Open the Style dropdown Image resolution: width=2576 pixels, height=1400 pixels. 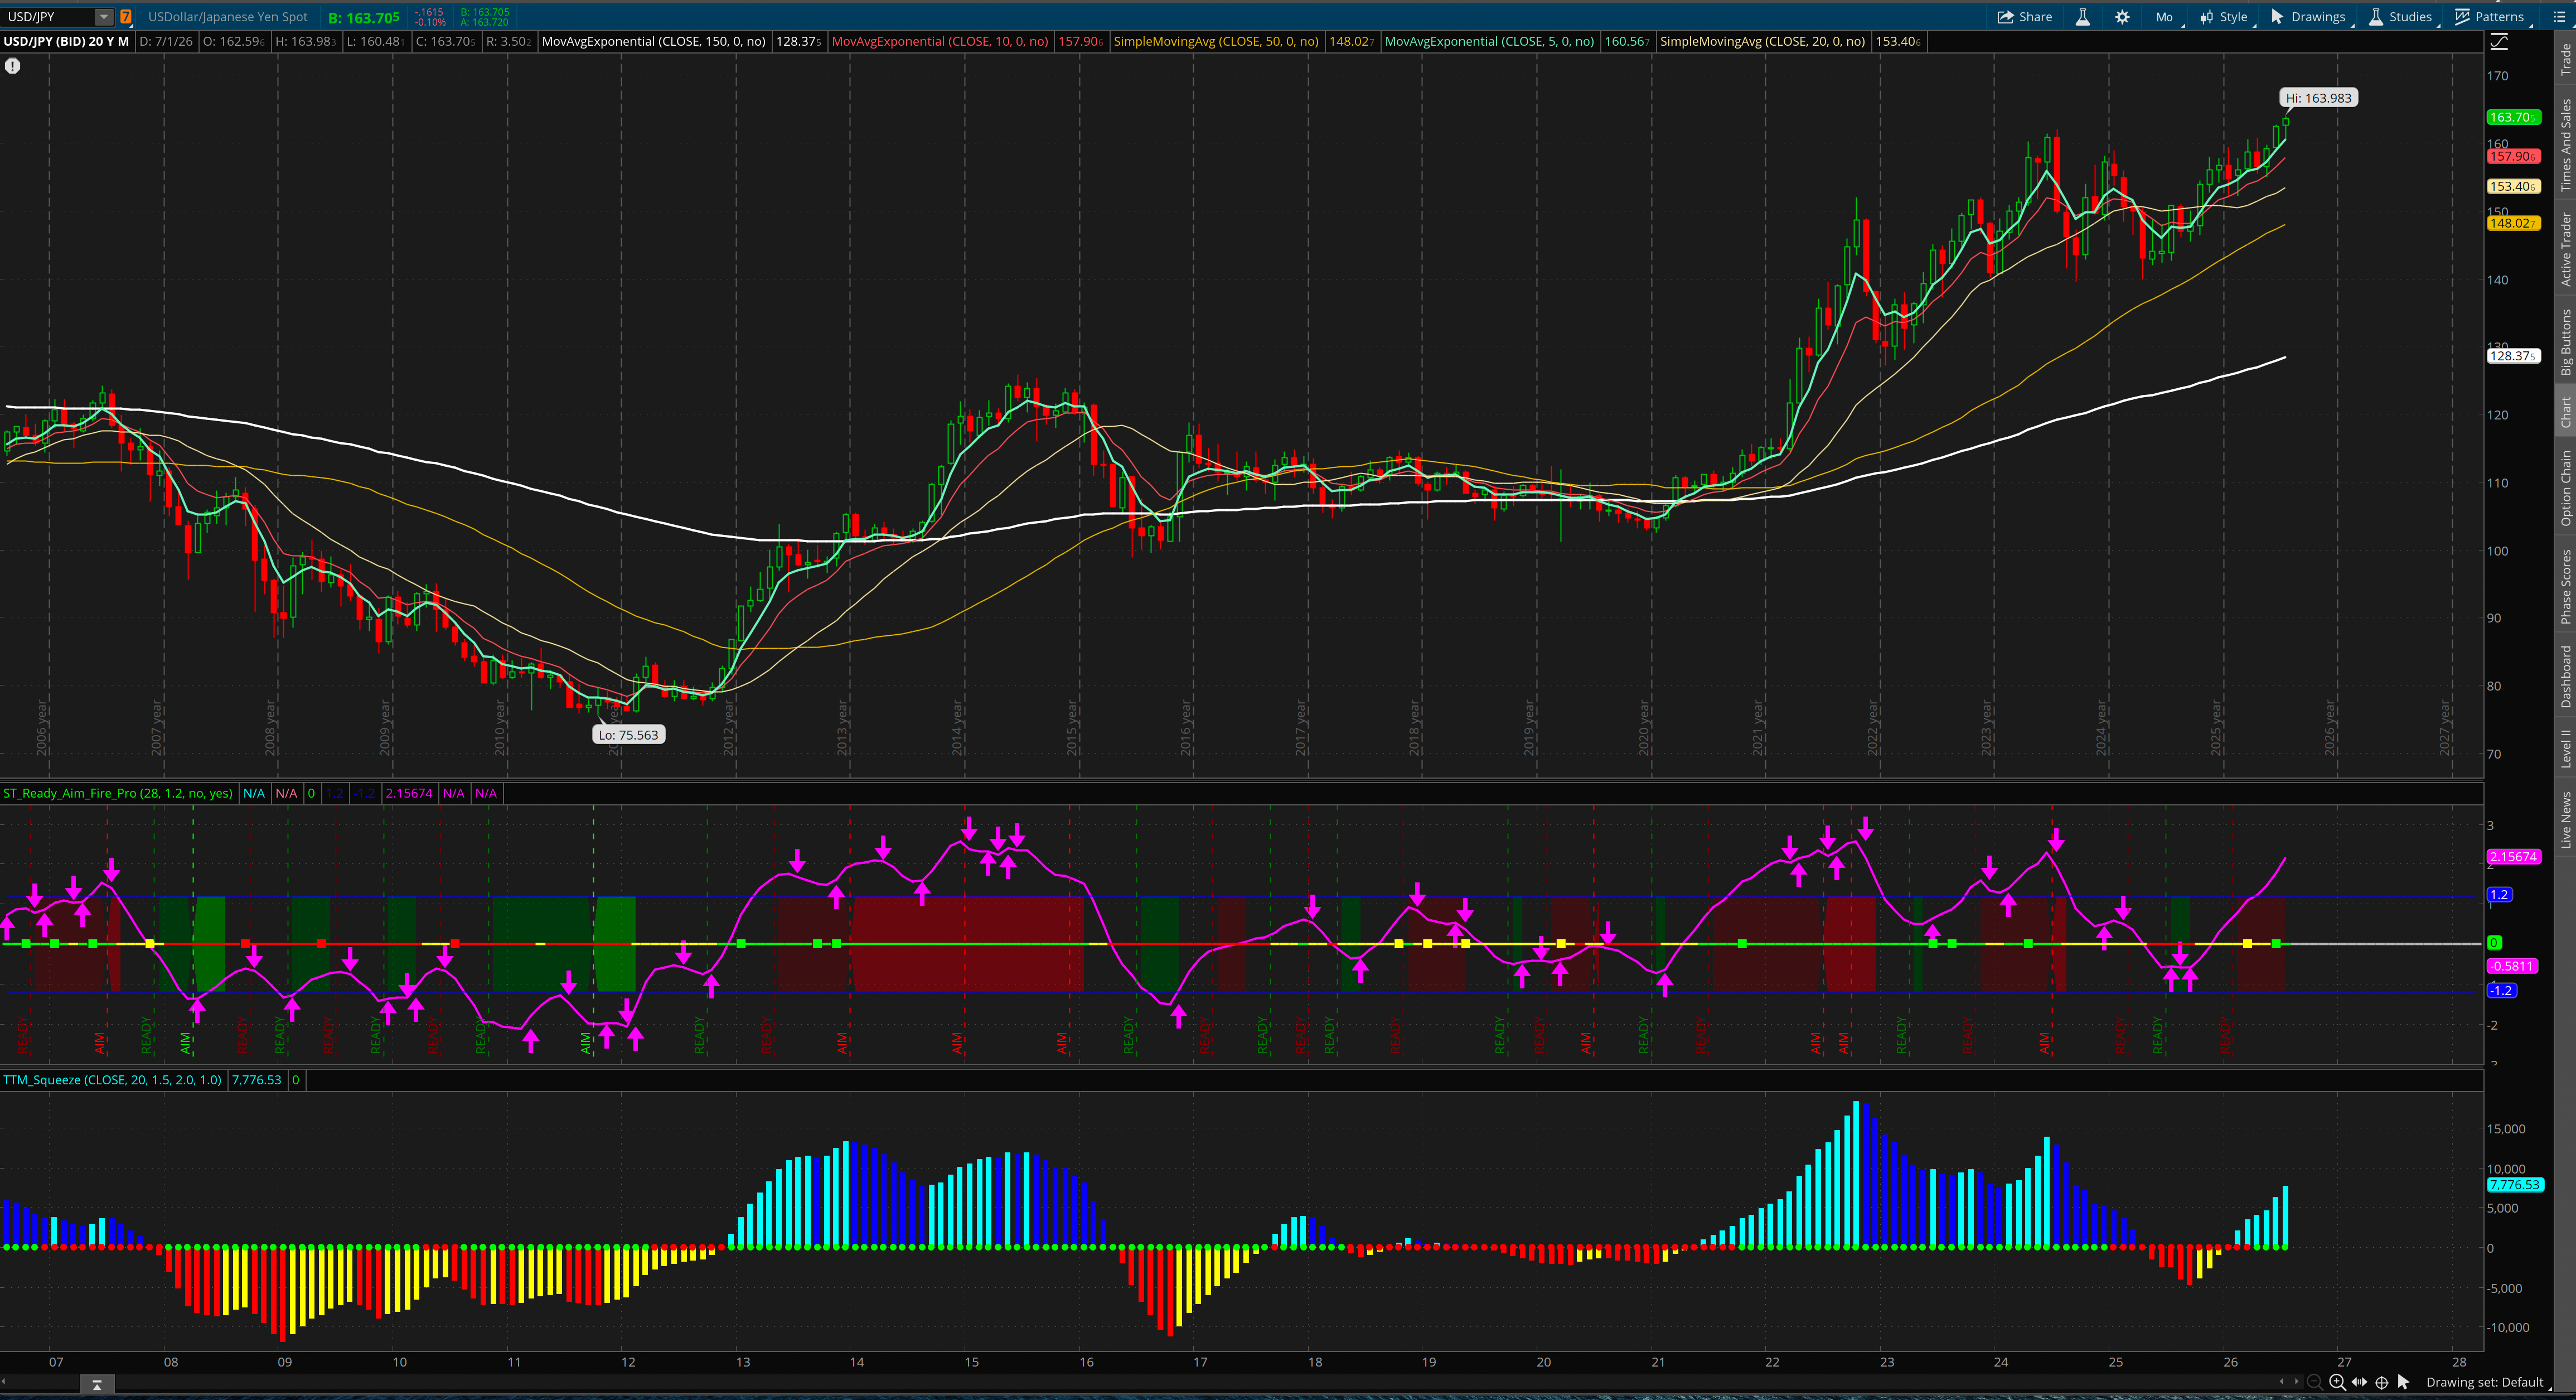pyautogui.click(x=2225, y=17)
